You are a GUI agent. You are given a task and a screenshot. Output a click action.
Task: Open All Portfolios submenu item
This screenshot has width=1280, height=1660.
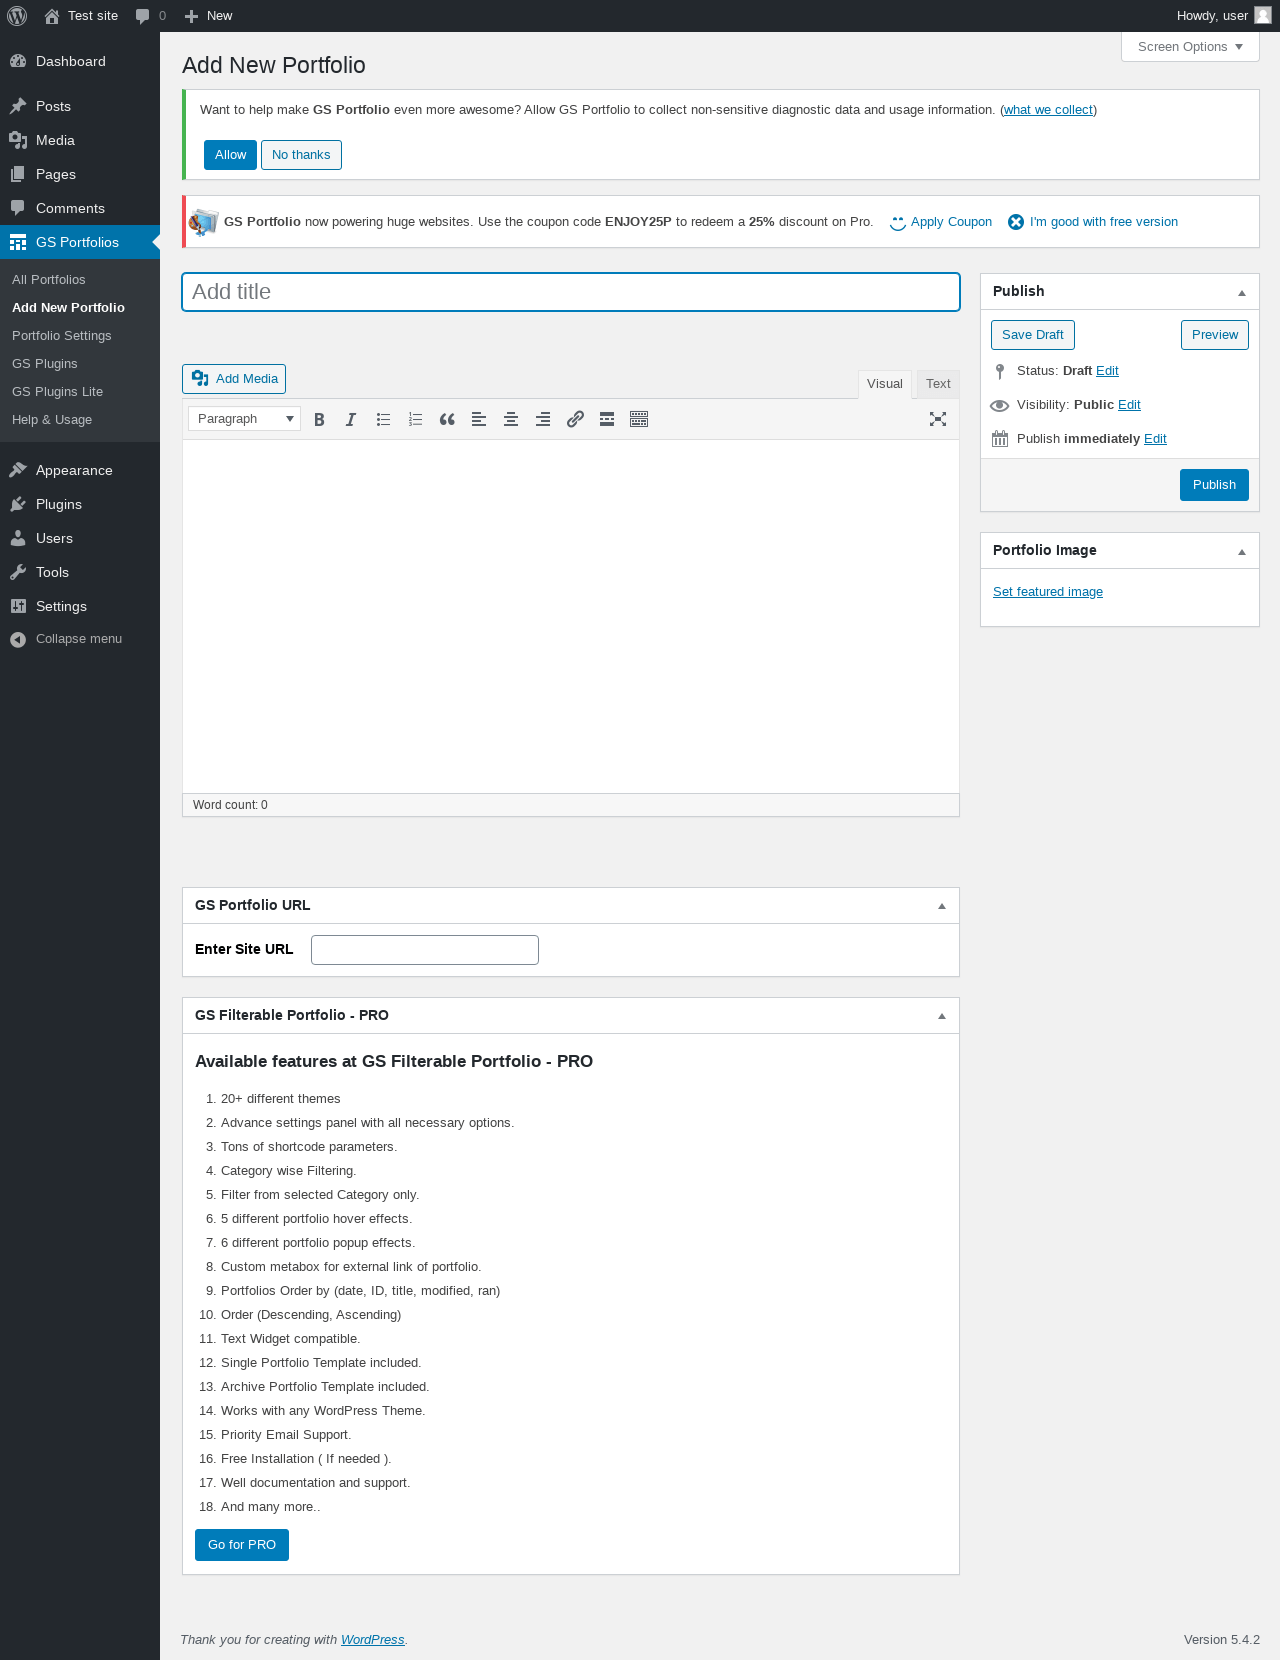(49, 280)
